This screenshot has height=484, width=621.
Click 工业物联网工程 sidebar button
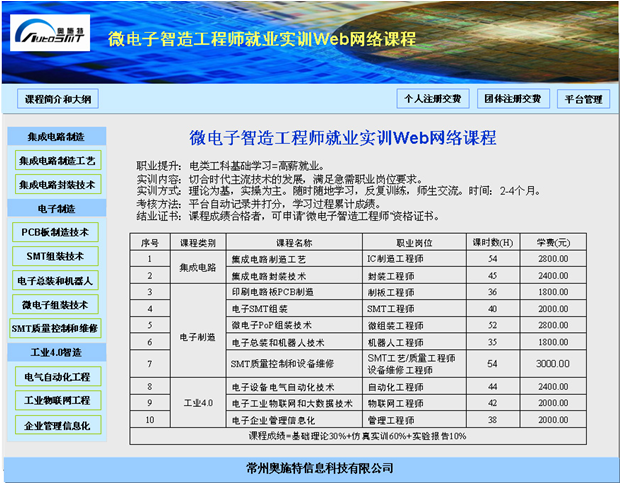pos(56,400)
